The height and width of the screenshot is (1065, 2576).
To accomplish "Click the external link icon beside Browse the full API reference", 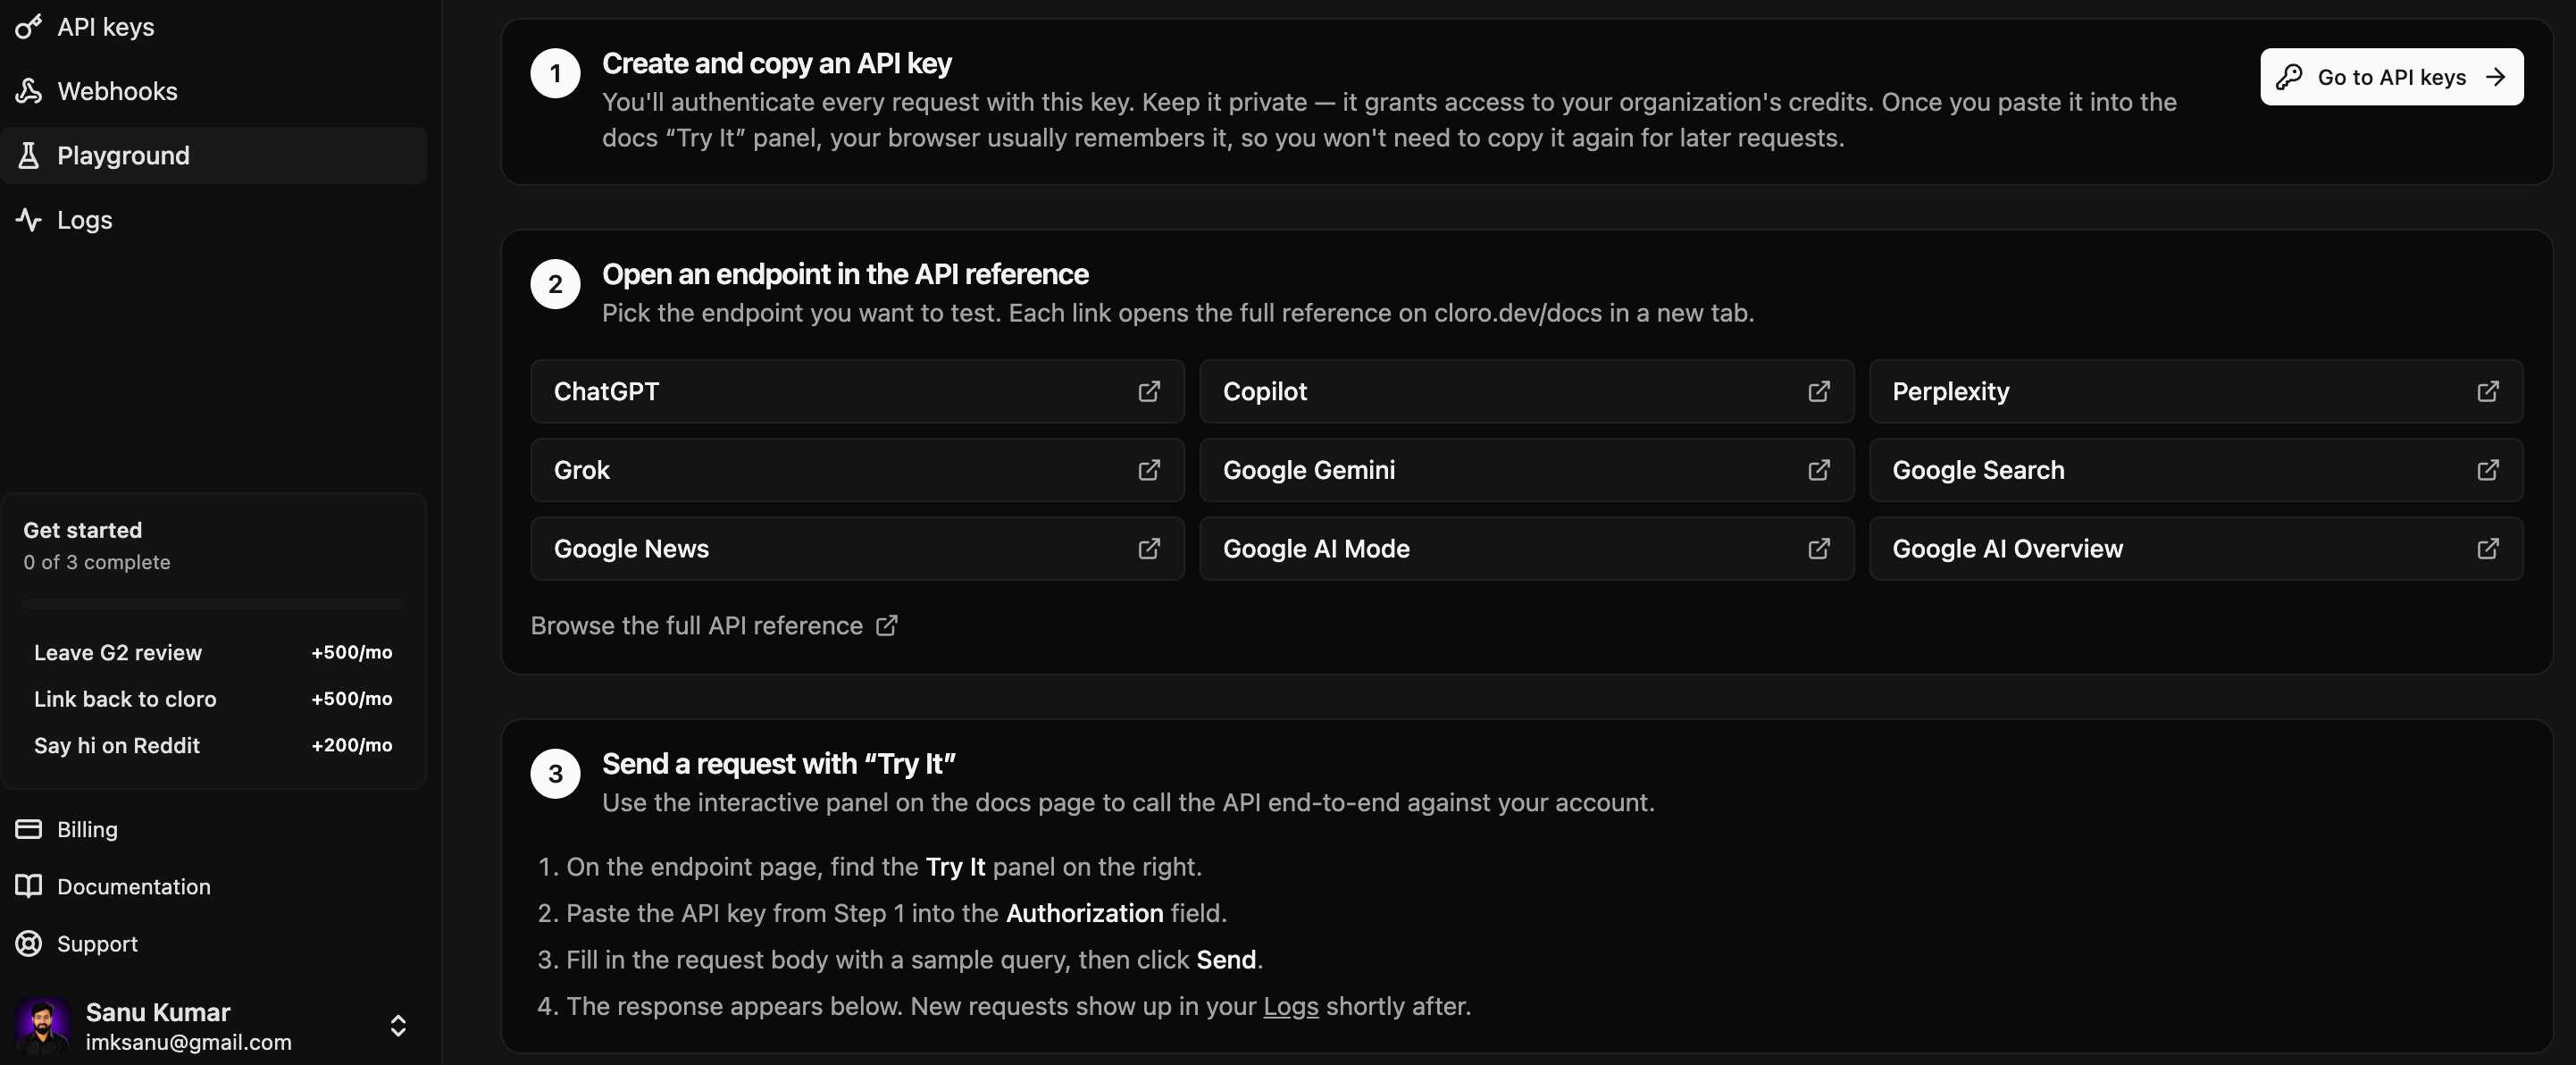I will point(887,626).
